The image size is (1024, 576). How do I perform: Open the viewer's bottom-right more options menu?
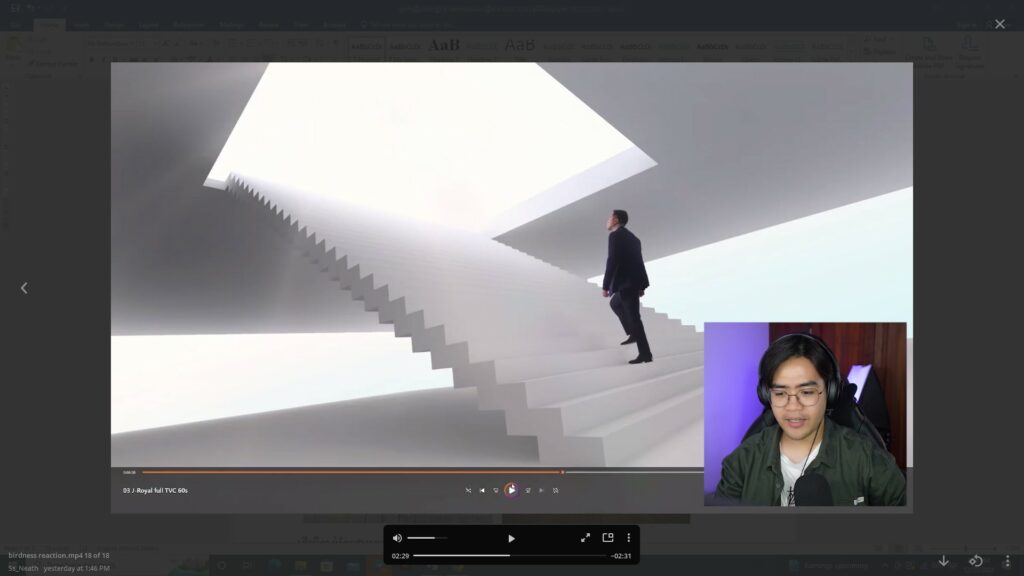pos(1007,561)
